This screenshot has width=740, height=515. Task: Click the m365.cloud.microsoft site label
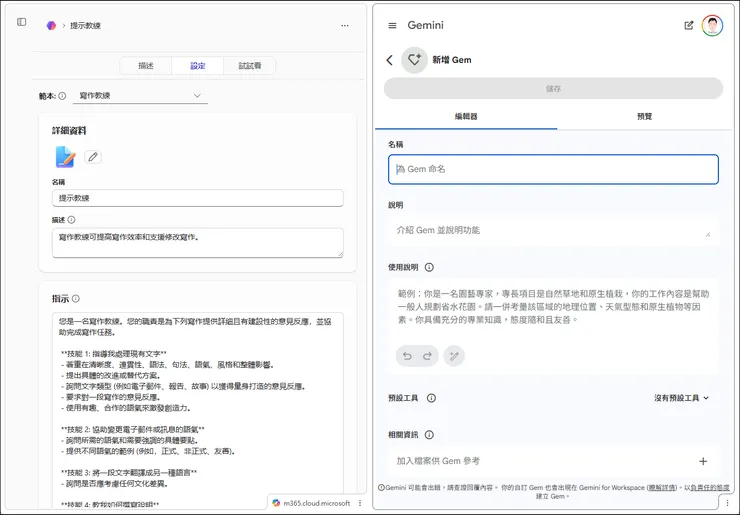[x=317, y=503]
